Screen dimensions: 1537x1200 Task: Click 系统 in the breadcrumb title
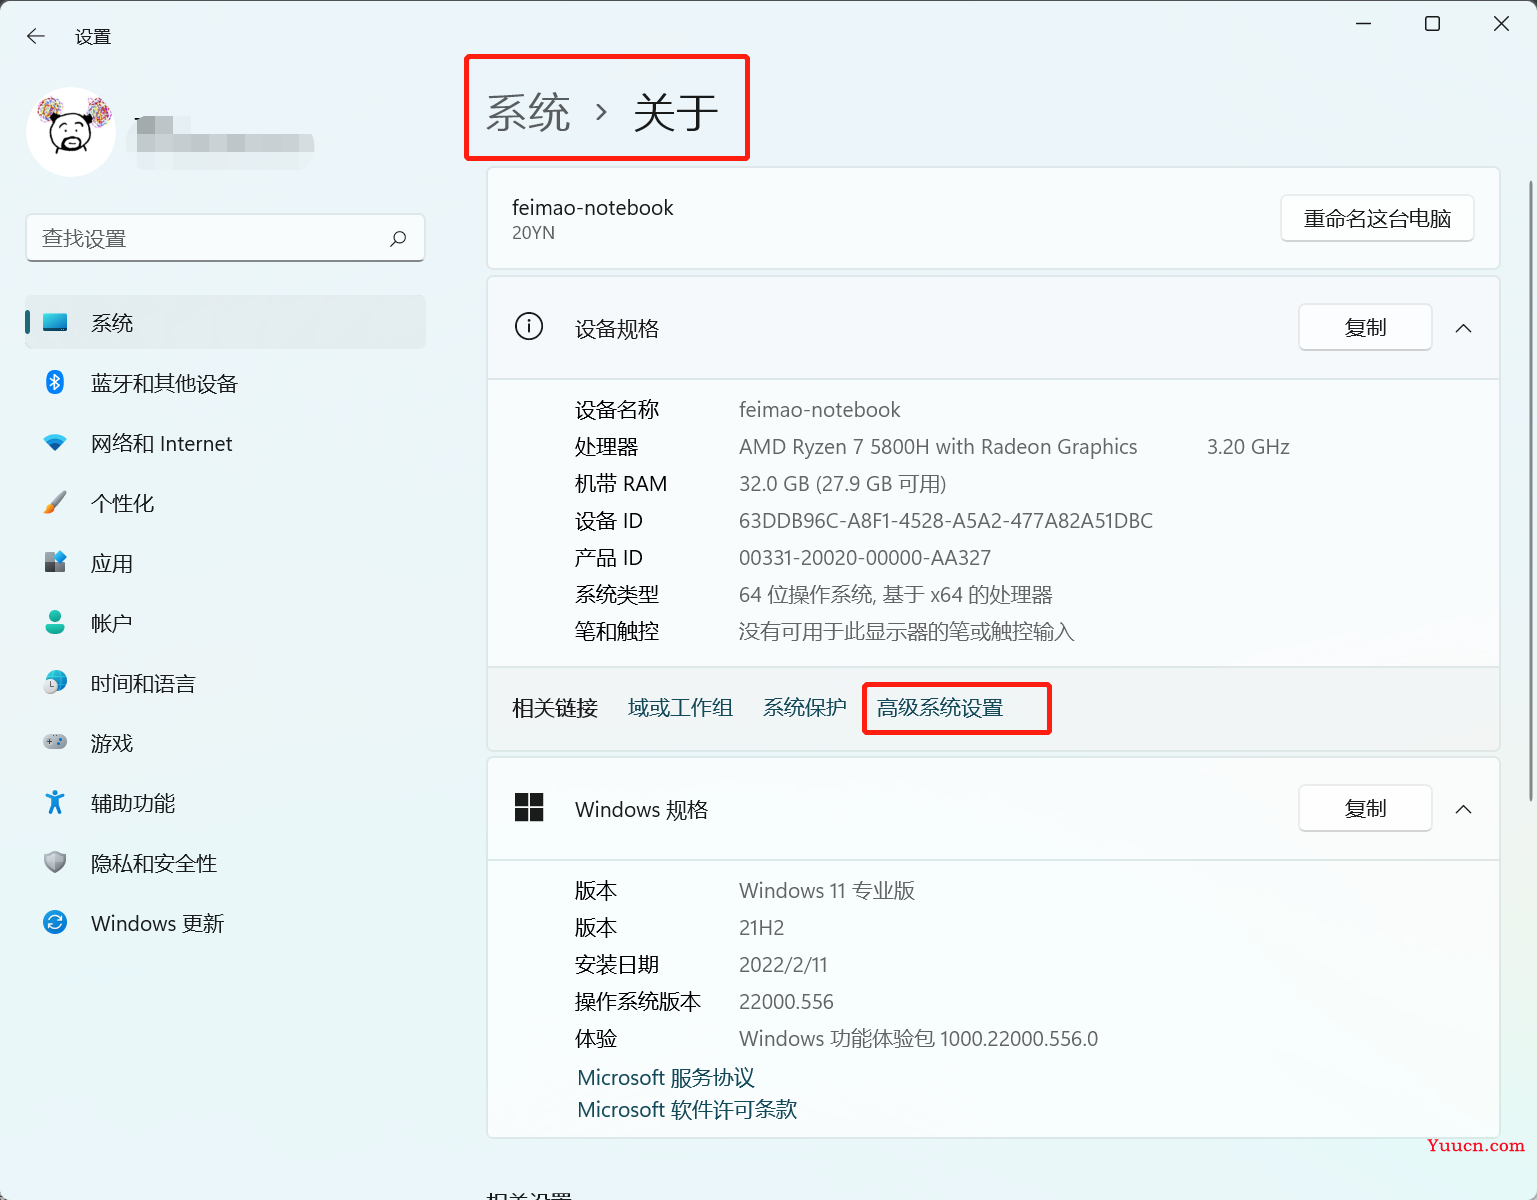coord(528,112)
